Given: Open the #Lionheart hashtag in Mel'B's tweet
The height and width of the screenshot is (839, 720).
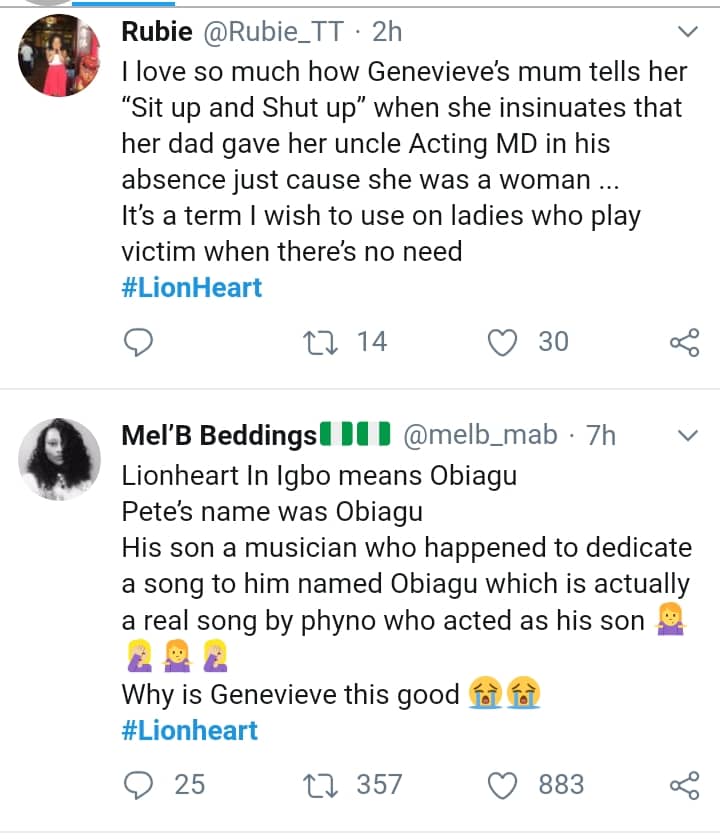Looking at the screenshot, I should tap(190, 730).
